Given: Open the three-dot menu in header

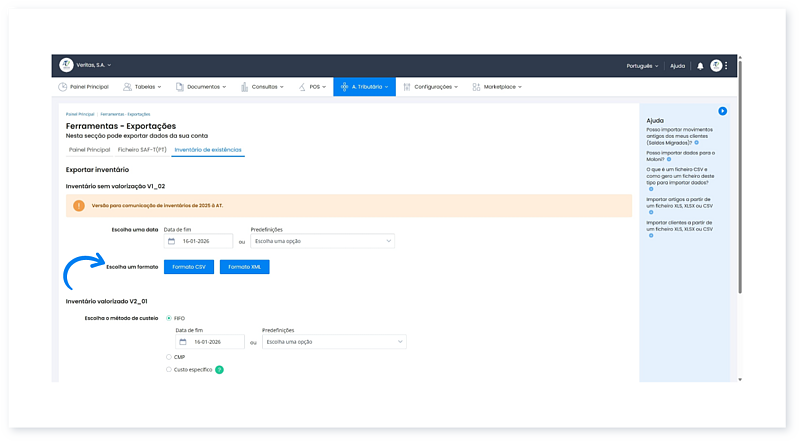Looking at the screenshot, I should [727, 65].
